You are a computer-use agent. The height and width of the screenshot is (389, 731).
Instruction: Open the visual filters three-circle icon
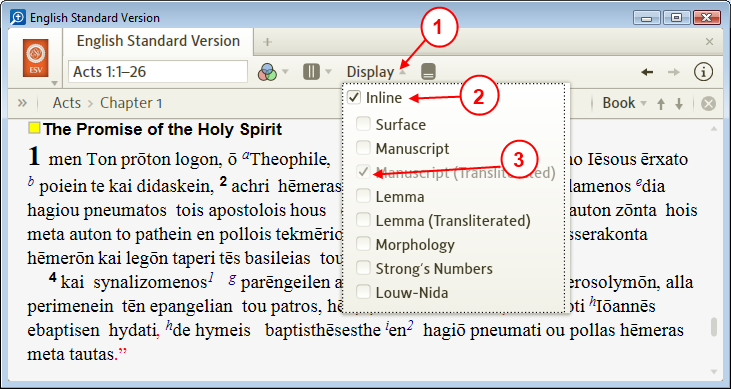(x=267, y=72)
